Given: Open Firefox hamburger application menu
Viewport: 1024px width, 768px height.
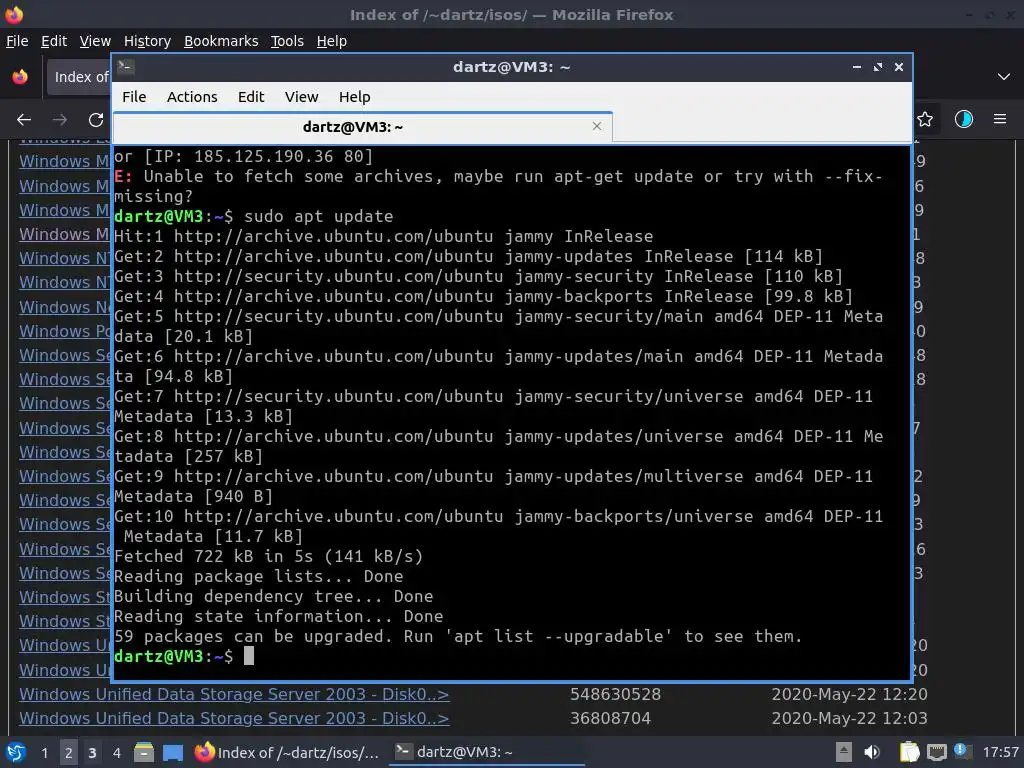Looking at the screenshot, I should click(x=1000, y=119).
